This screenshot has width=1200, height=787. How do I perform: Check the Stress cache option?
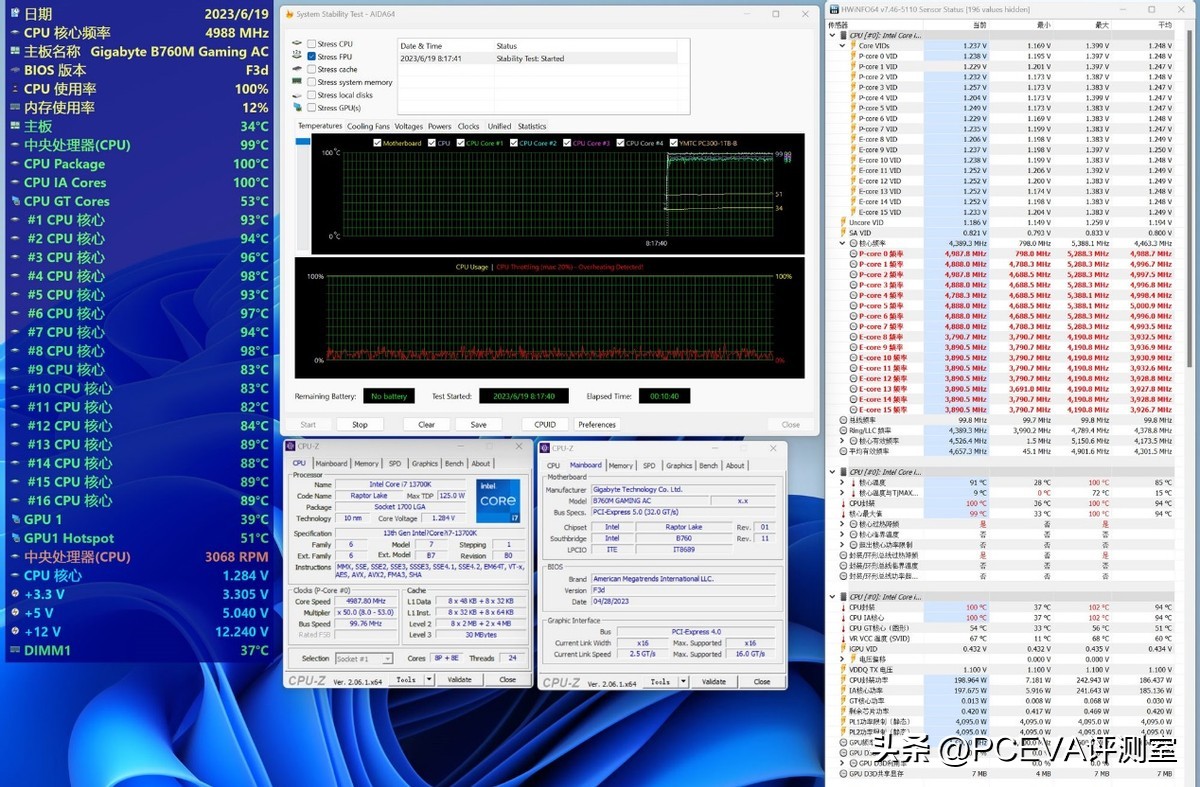[312, 69]
